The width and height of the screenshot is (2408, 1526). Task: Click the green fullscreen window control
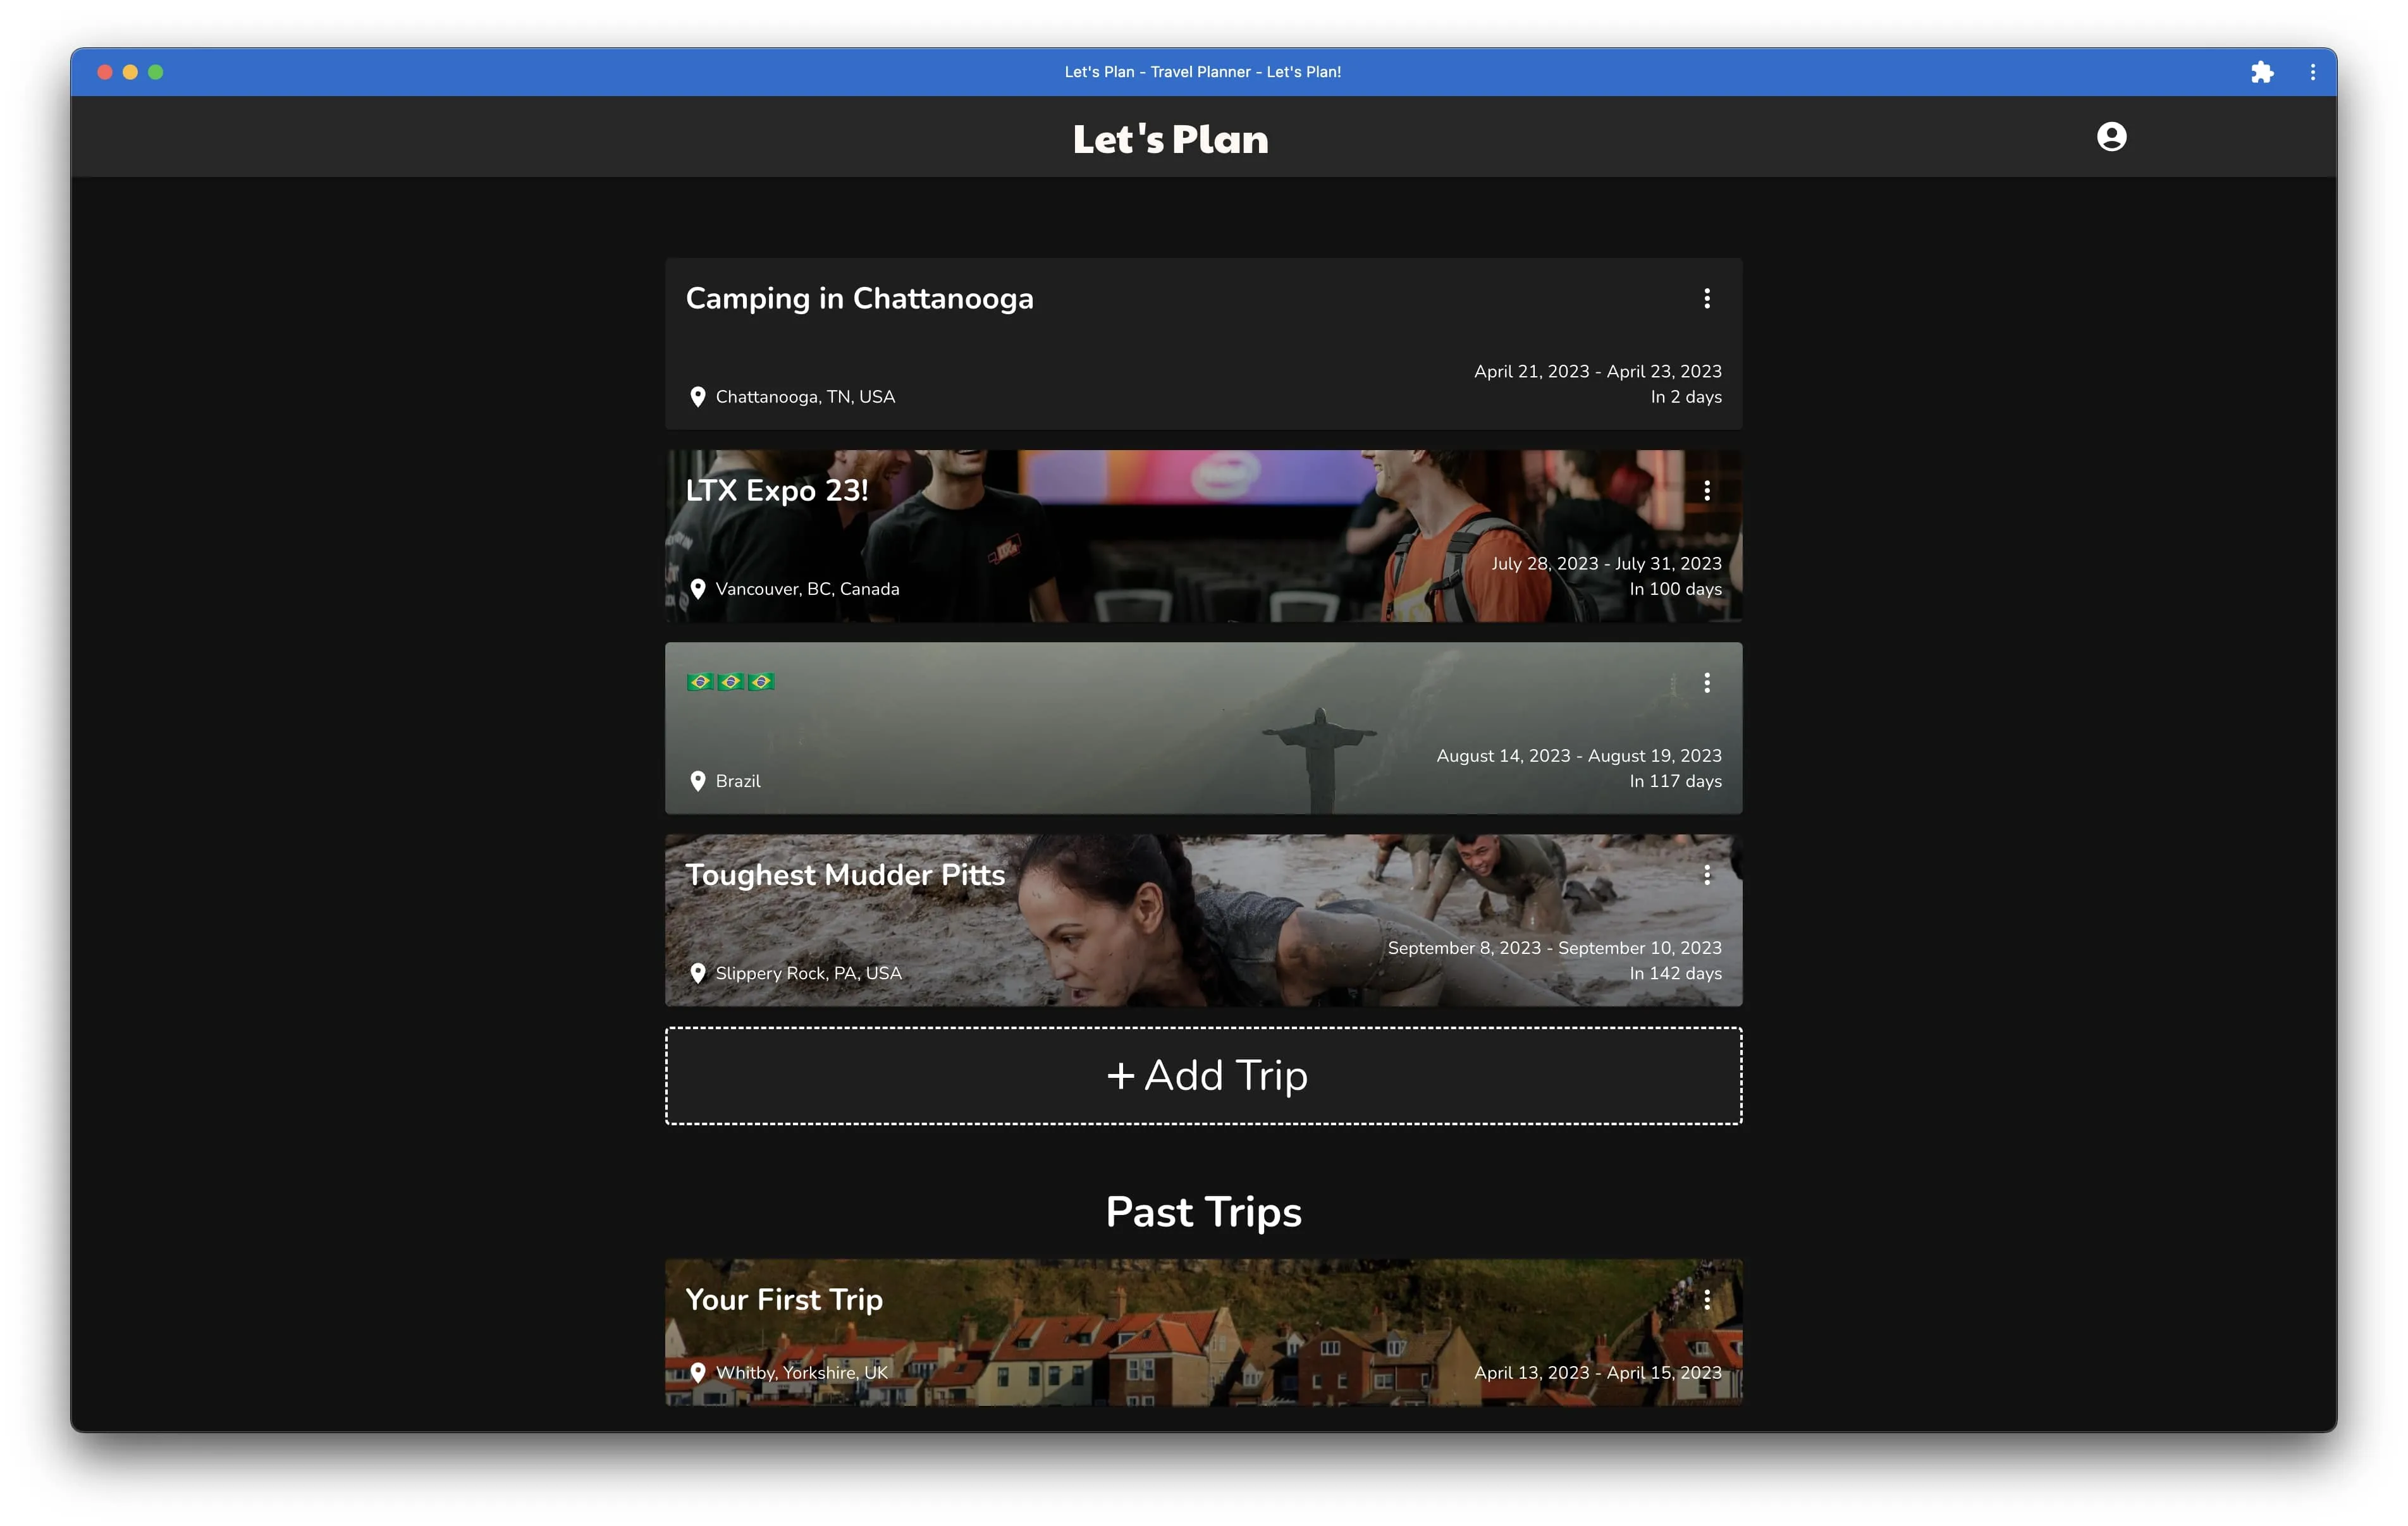[x=156, y=71]
